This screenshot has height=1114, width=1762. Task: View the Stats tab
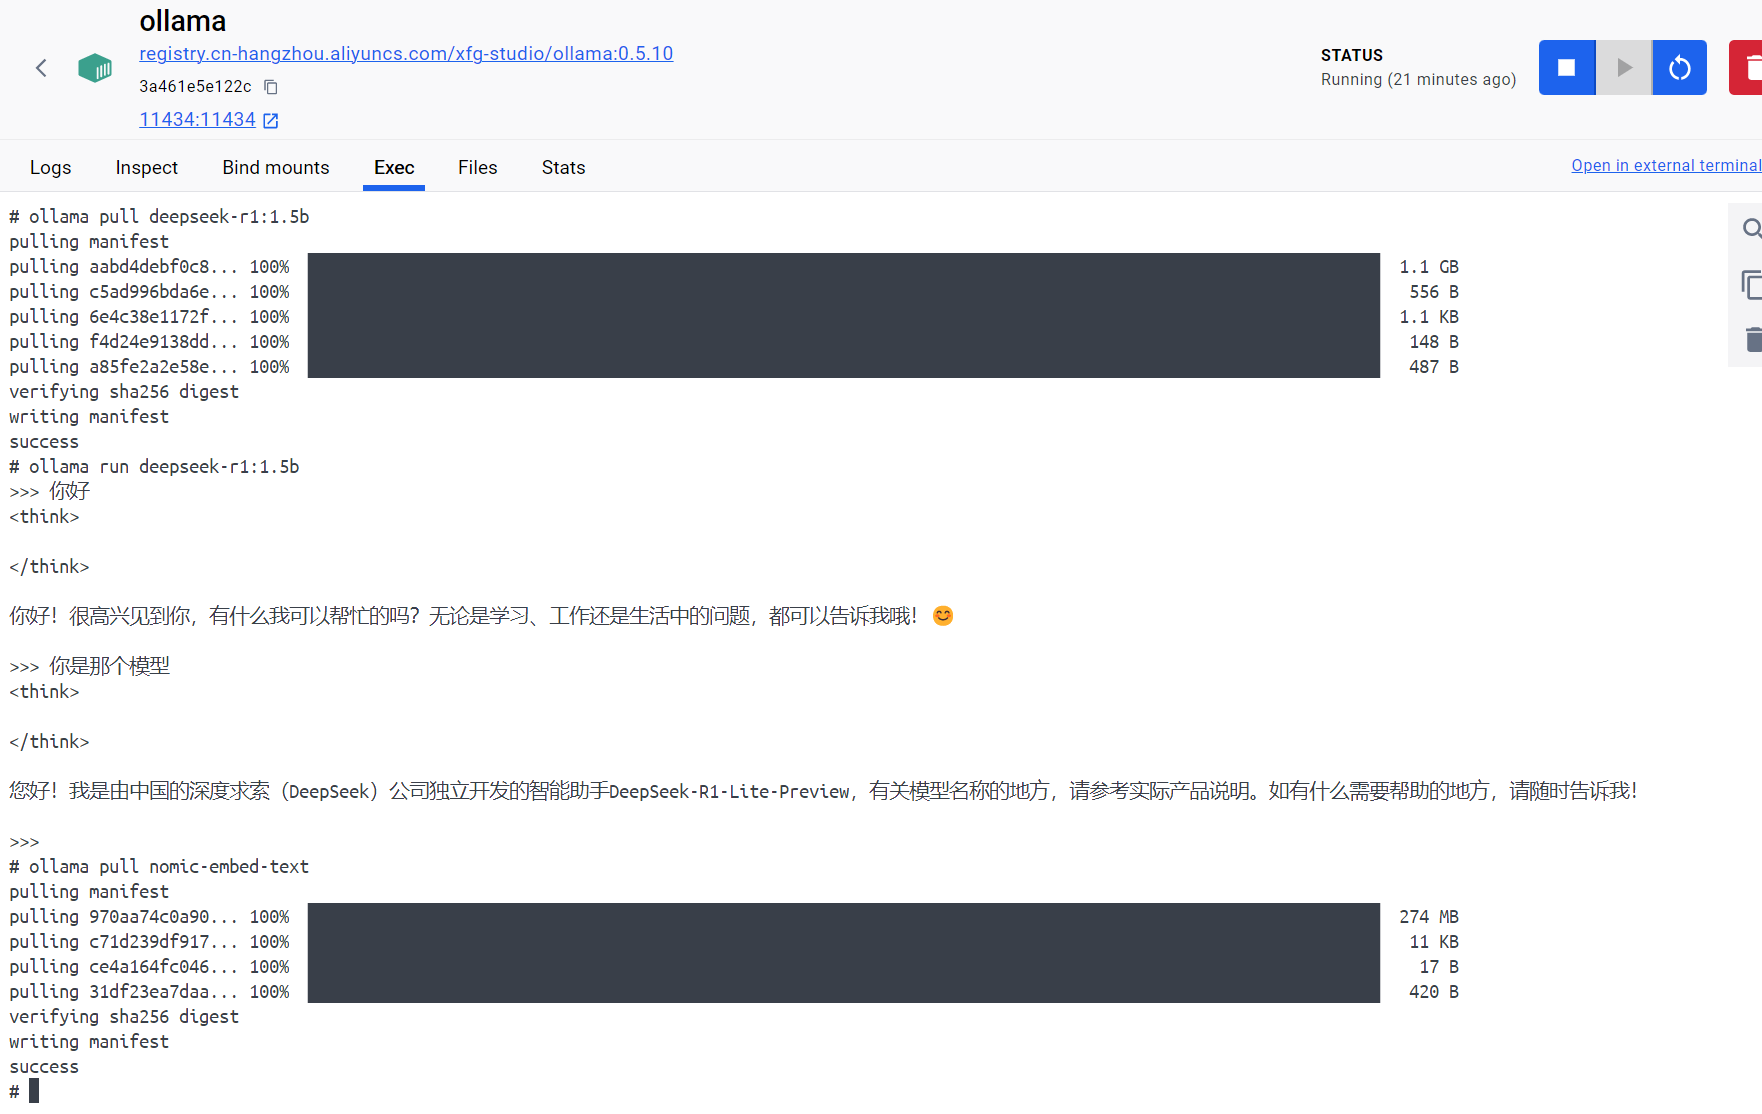pos(563,168)
